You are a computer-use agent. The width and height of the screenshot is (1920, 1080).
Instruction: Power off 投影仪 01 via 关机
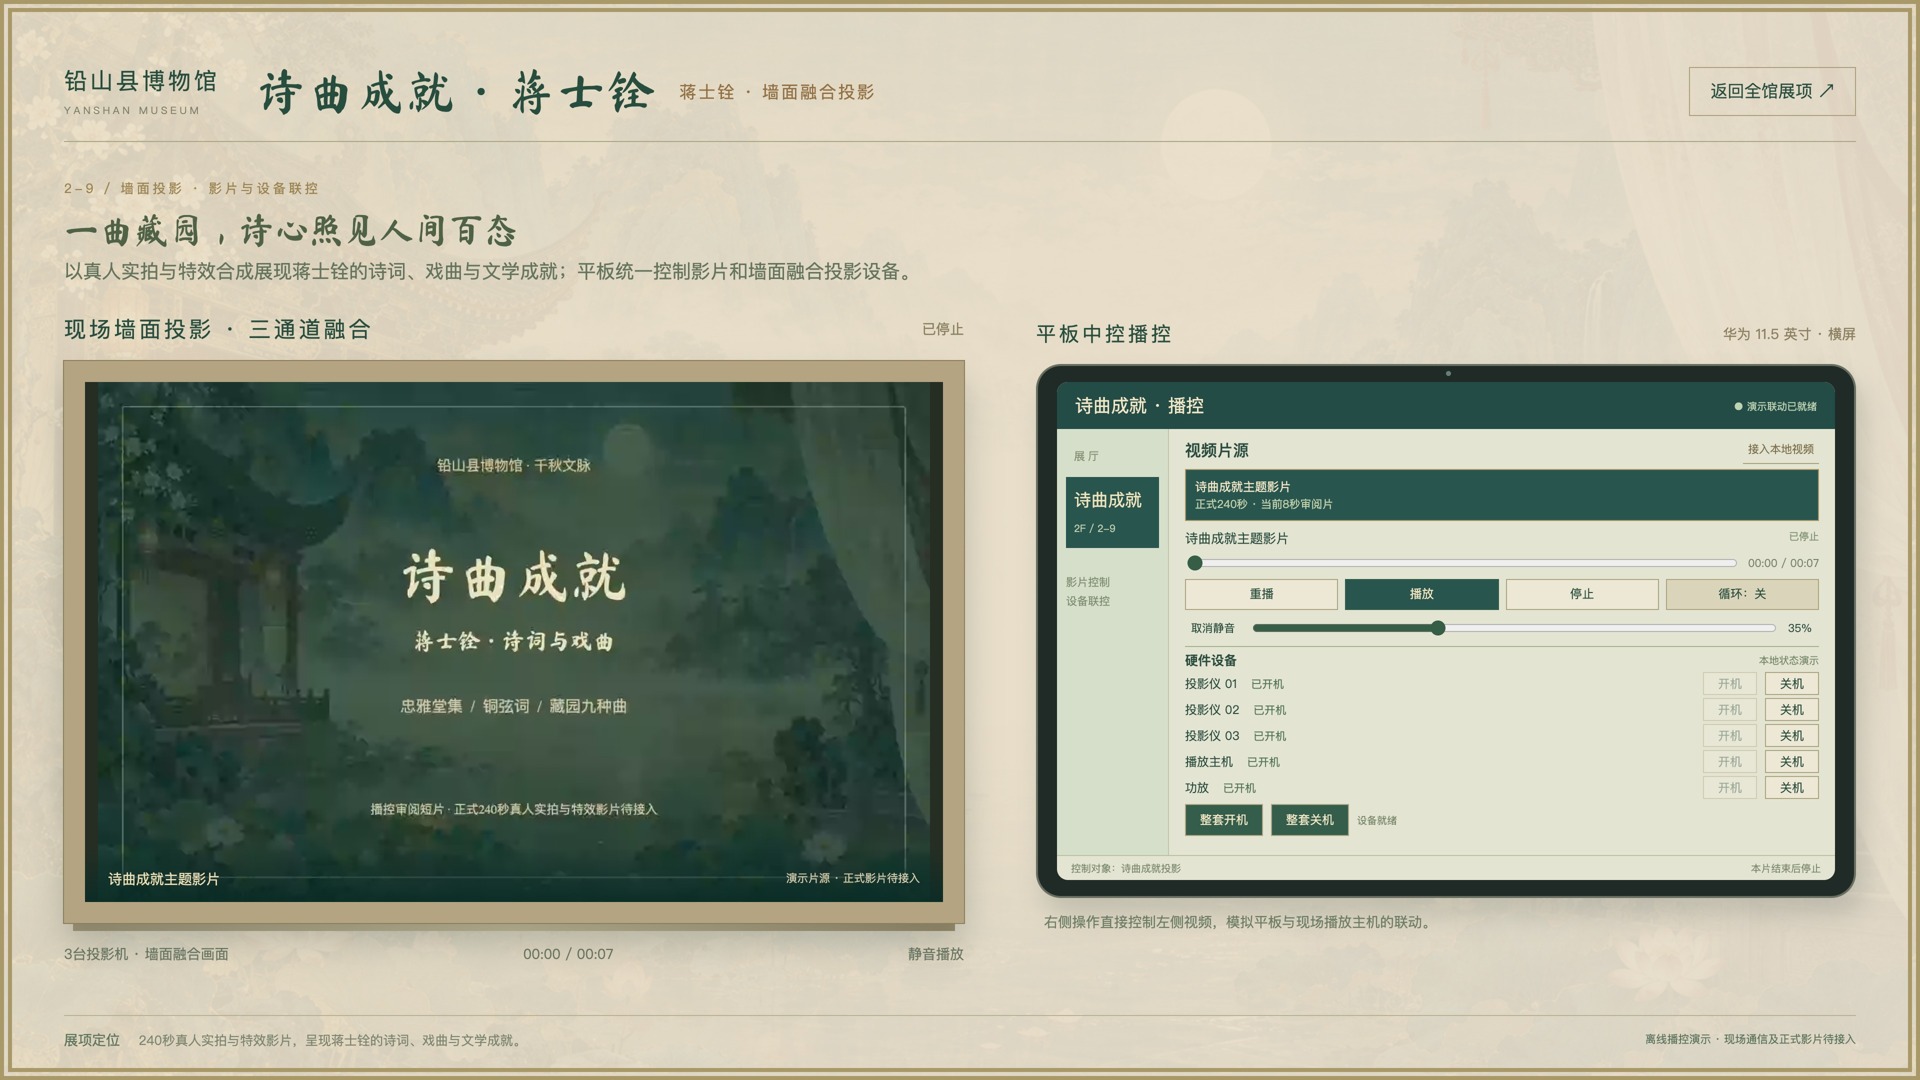tap(1791, 684)
